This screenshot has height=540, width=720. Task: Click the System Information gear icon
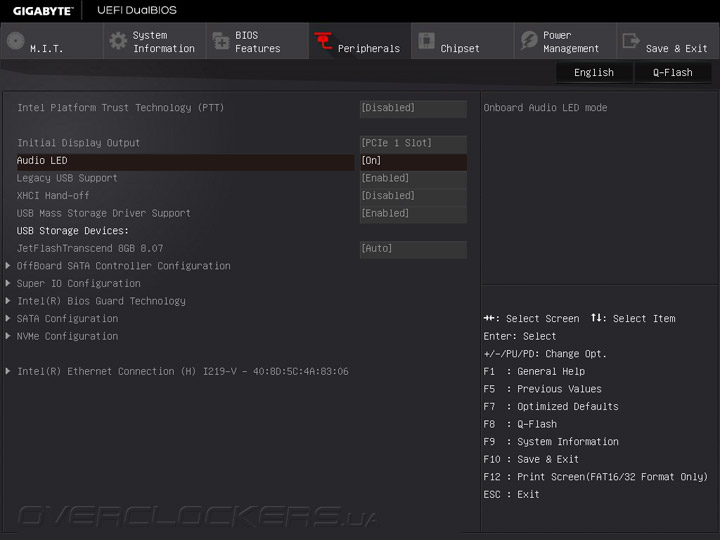[118, 41]
